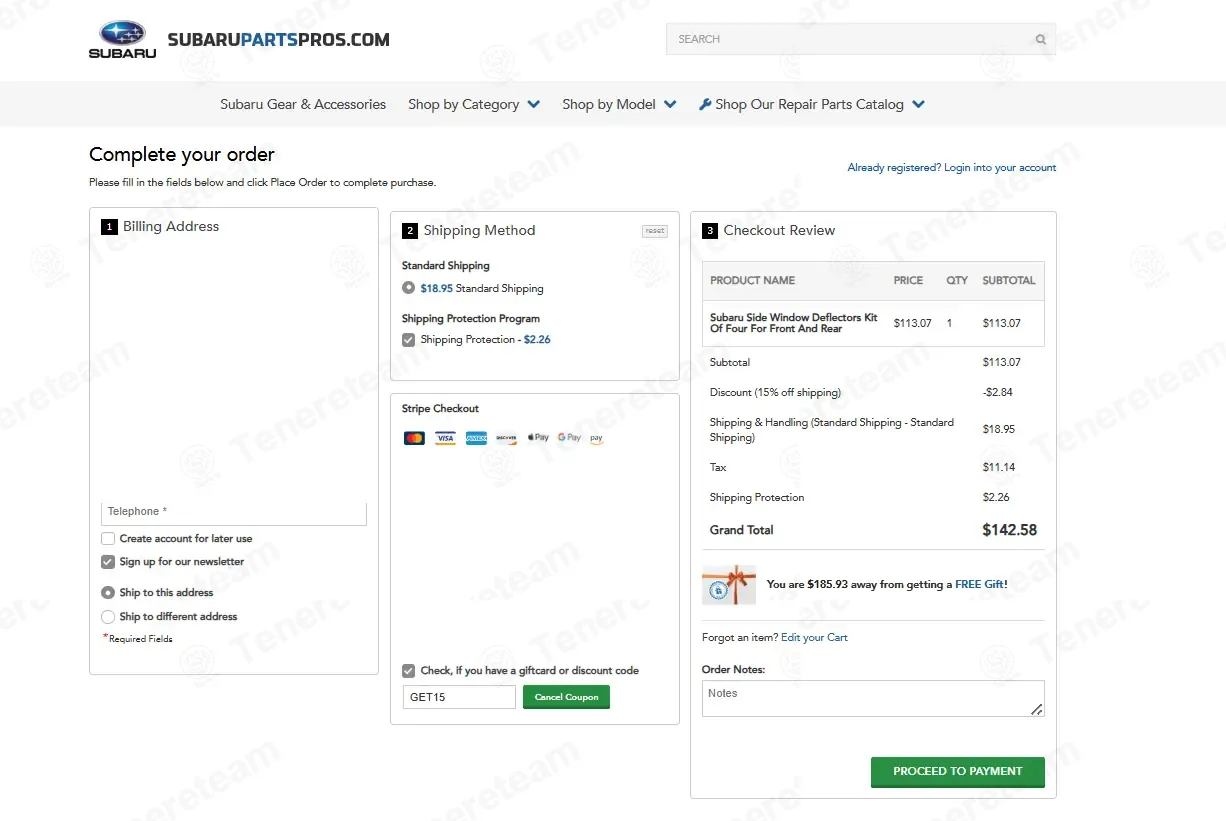The width and height of the screenshot is (1226, 821).
Task: Select Ship to this address
Action: click(108, 593)
